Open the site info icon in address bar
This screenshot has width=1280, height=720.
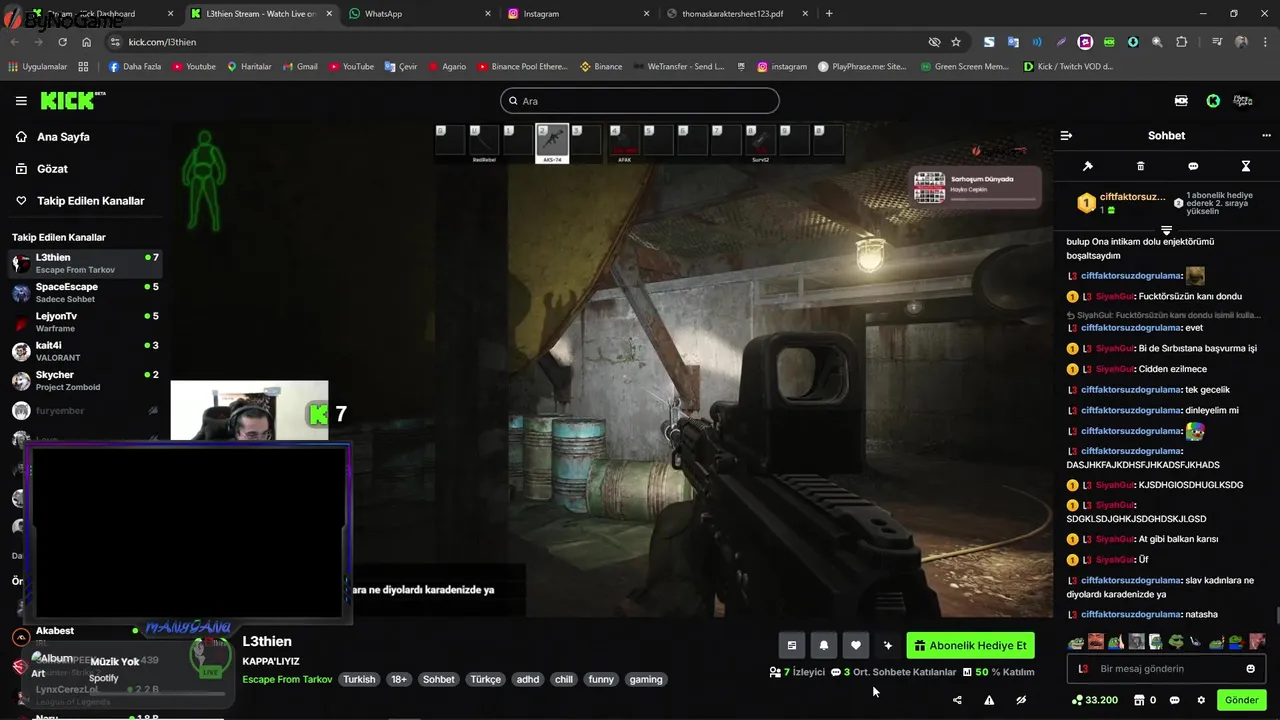click(115, 42)
